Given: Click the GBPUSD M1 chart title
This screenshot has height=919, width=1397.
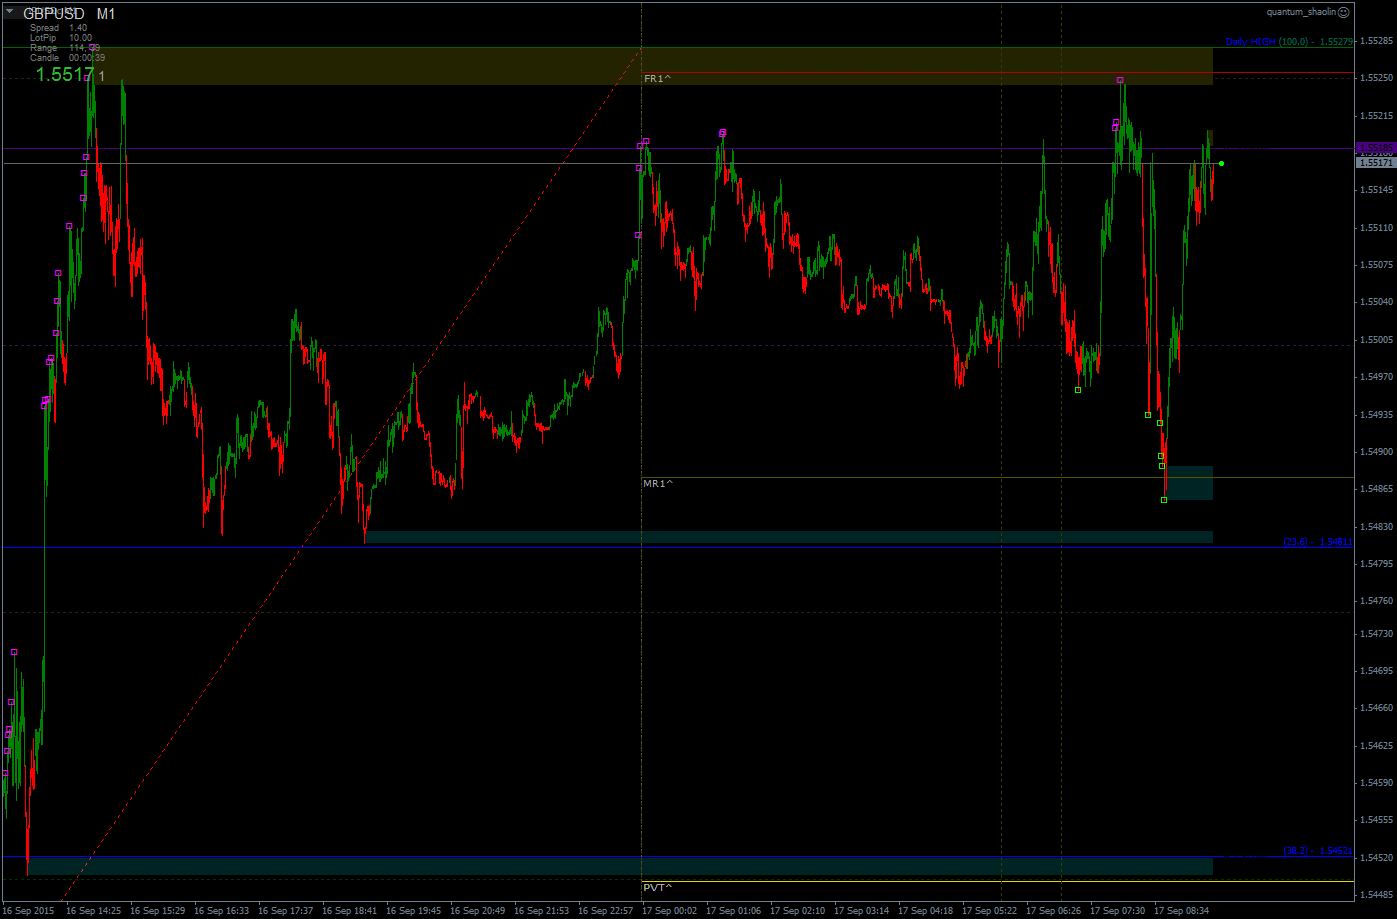Looking at the screenshot, I should [69, 14].
